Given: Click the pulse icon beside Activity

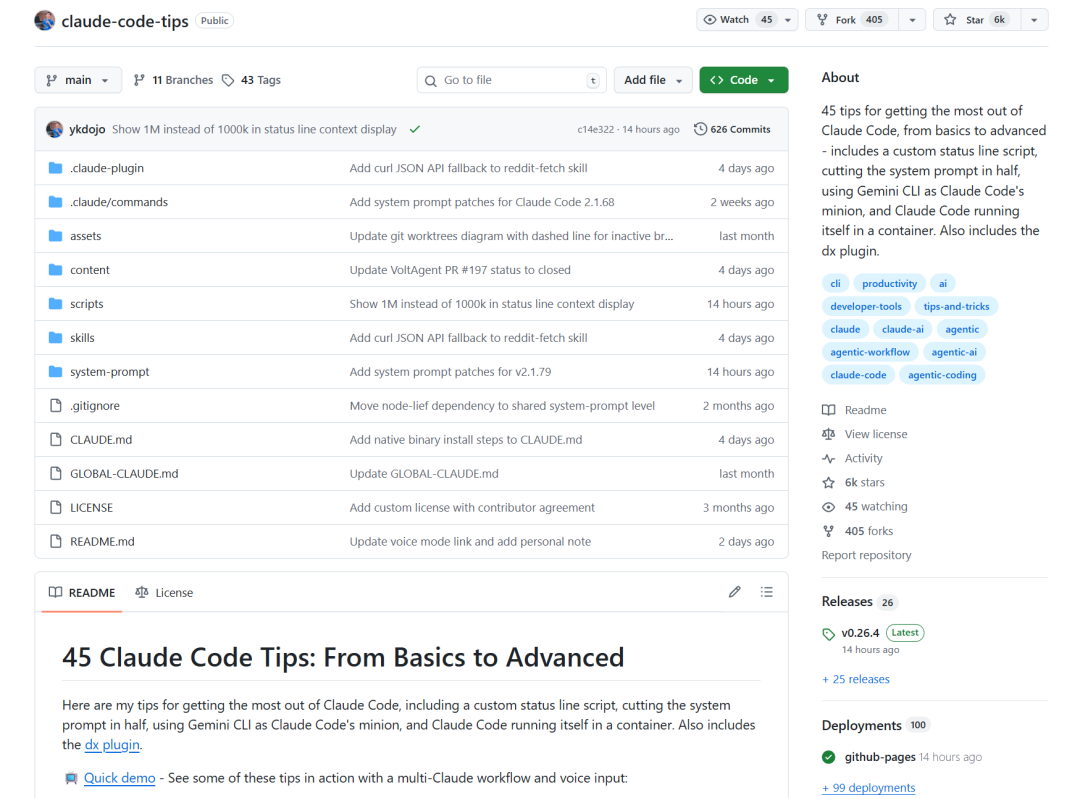Looking at the screenshot, I should [x=829, y=459].
